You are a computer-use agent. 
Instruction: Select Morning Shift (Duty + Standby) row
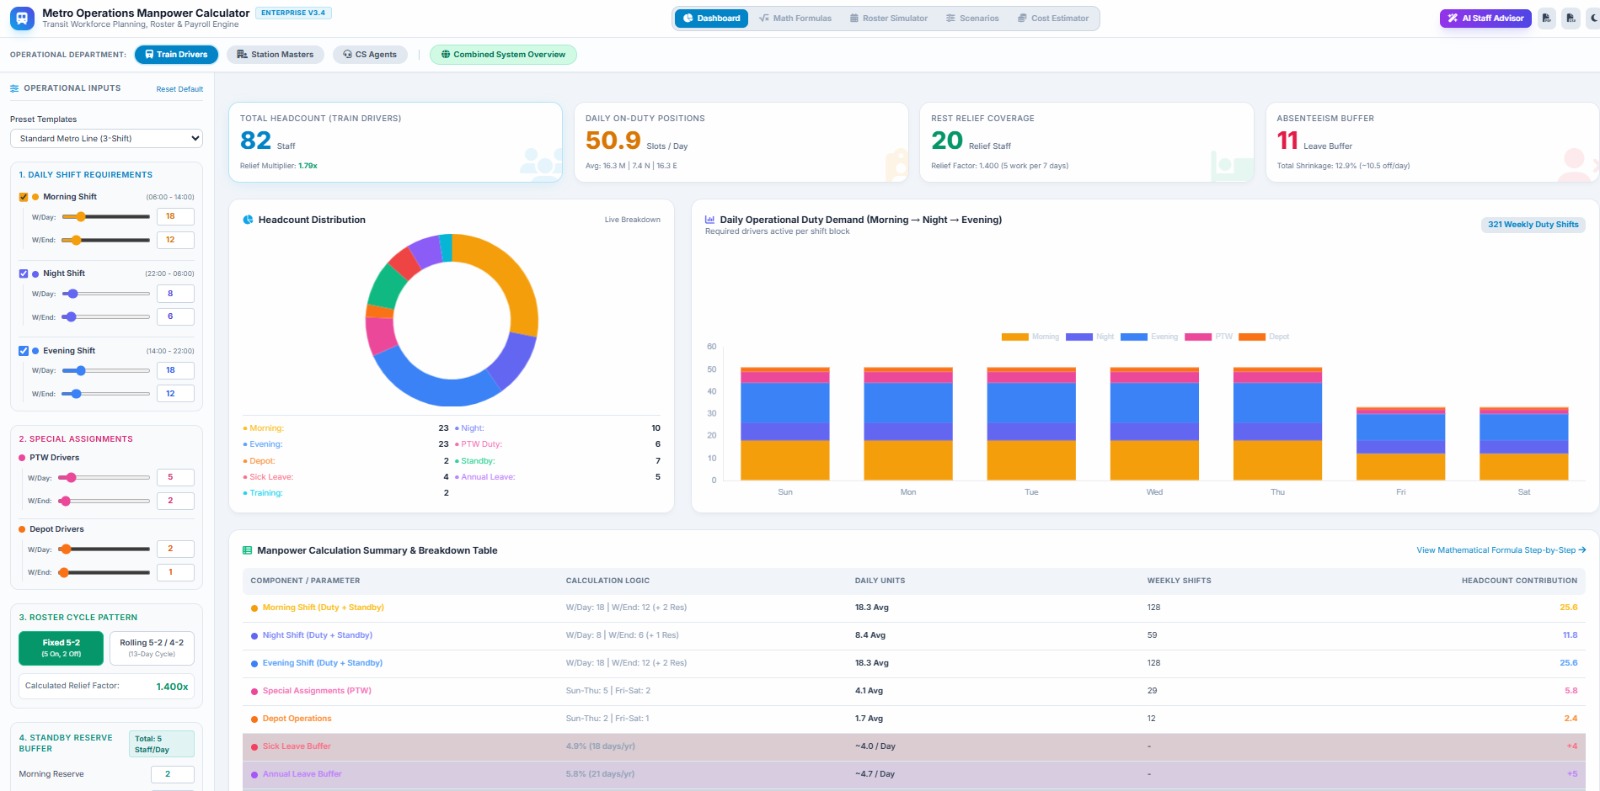[x=914, y=607]
